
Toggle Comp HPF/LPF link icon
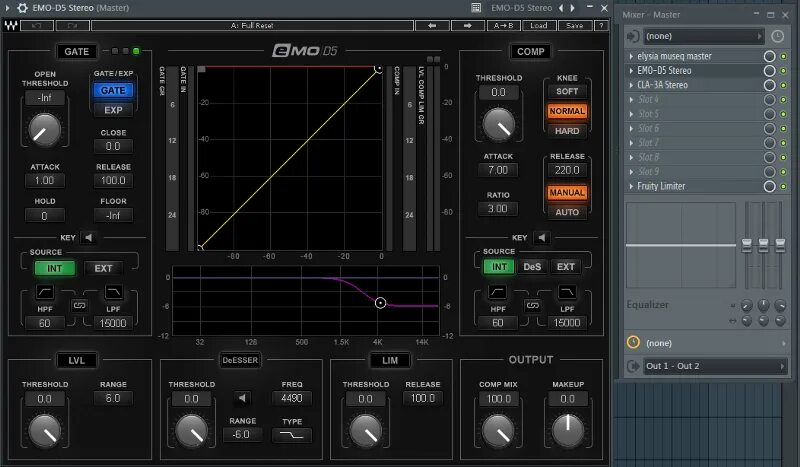(532, 306)
